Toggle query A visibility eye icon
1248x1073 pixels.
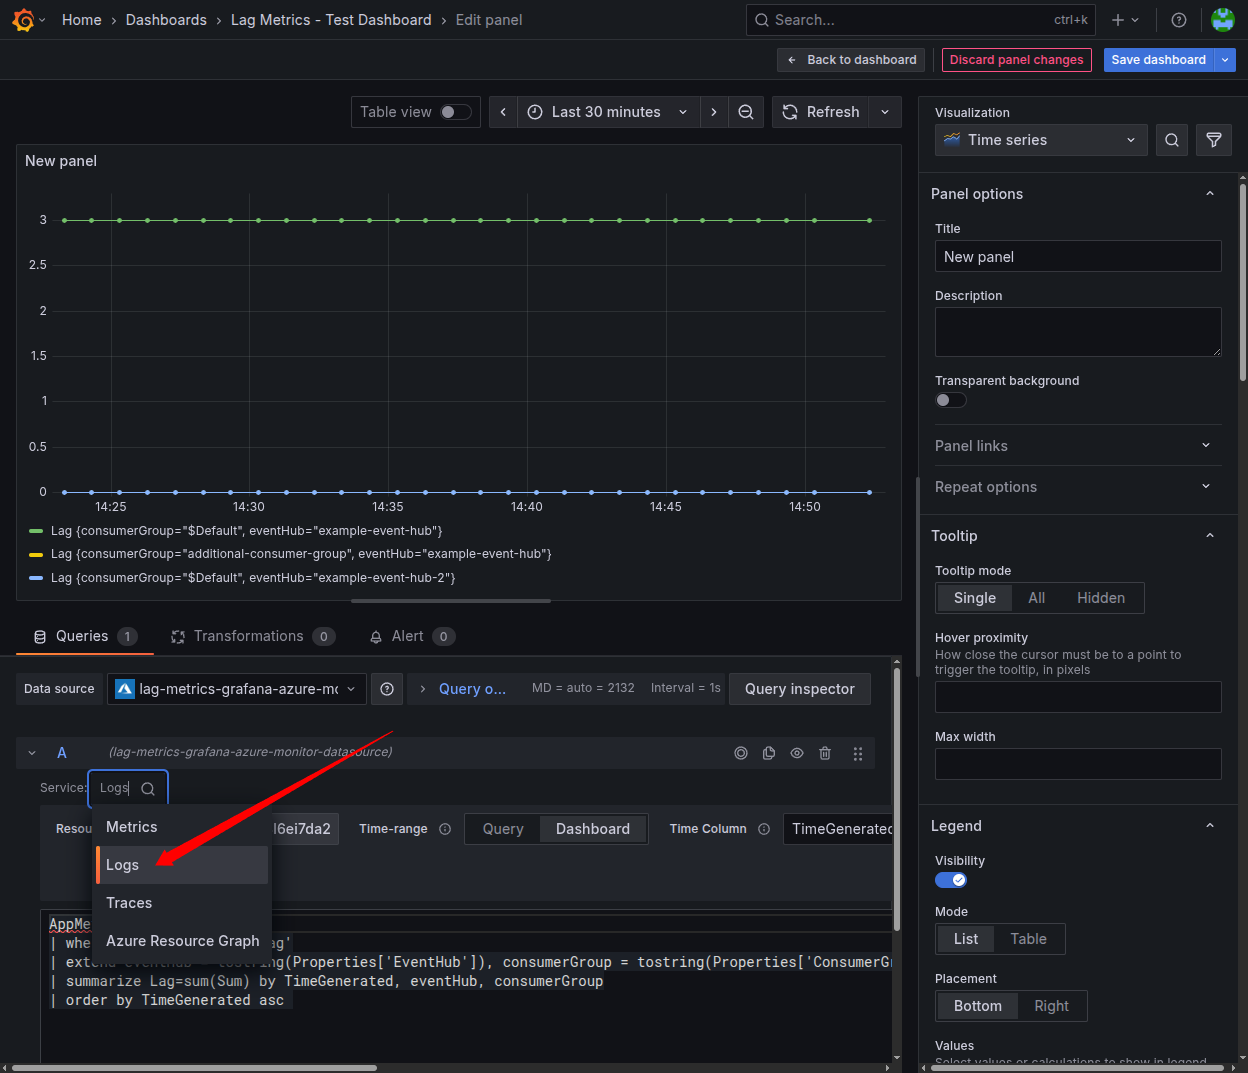797,753
